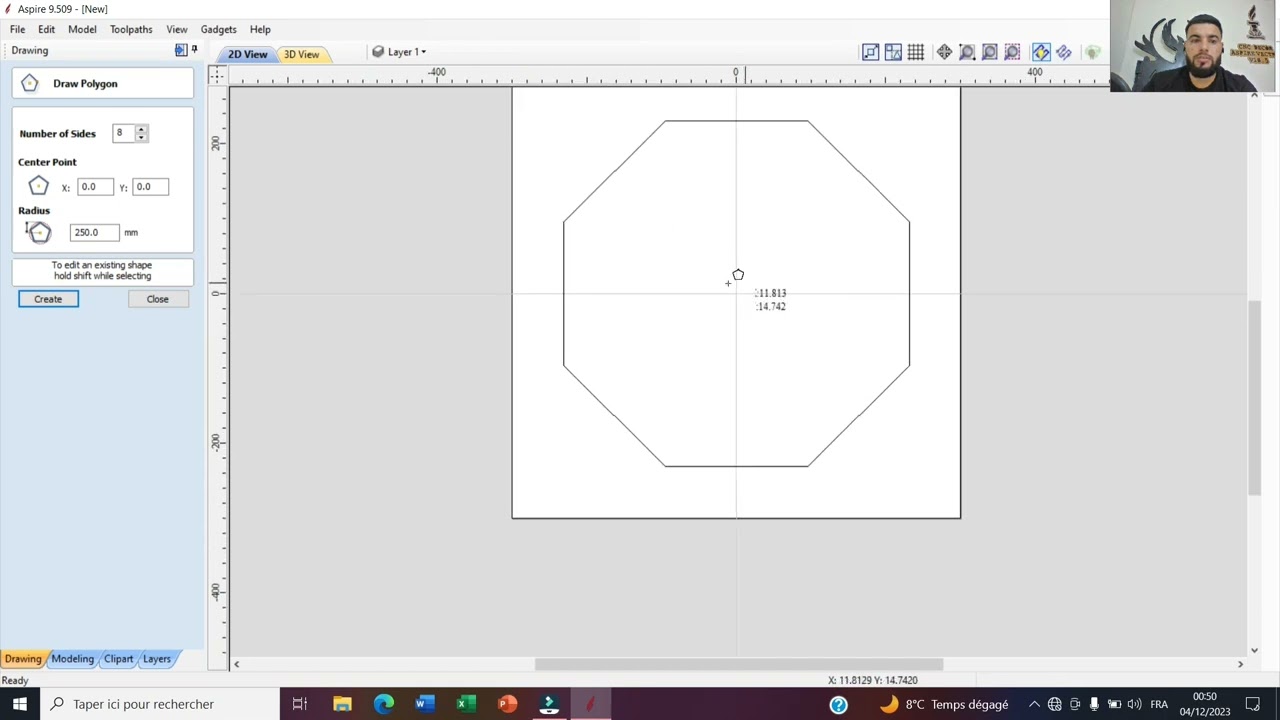Open the Edit menu
The width and height of the screenshot is (1280, 720).
(46, 29)
